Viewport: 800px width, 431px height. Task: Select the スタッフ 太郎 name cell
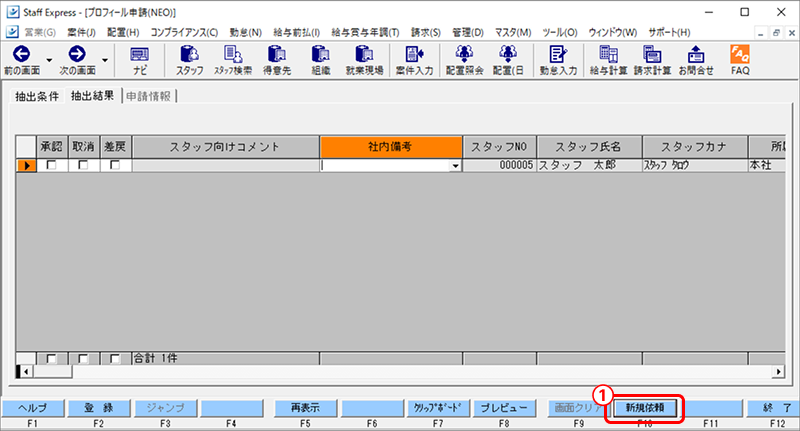(589, 165)
